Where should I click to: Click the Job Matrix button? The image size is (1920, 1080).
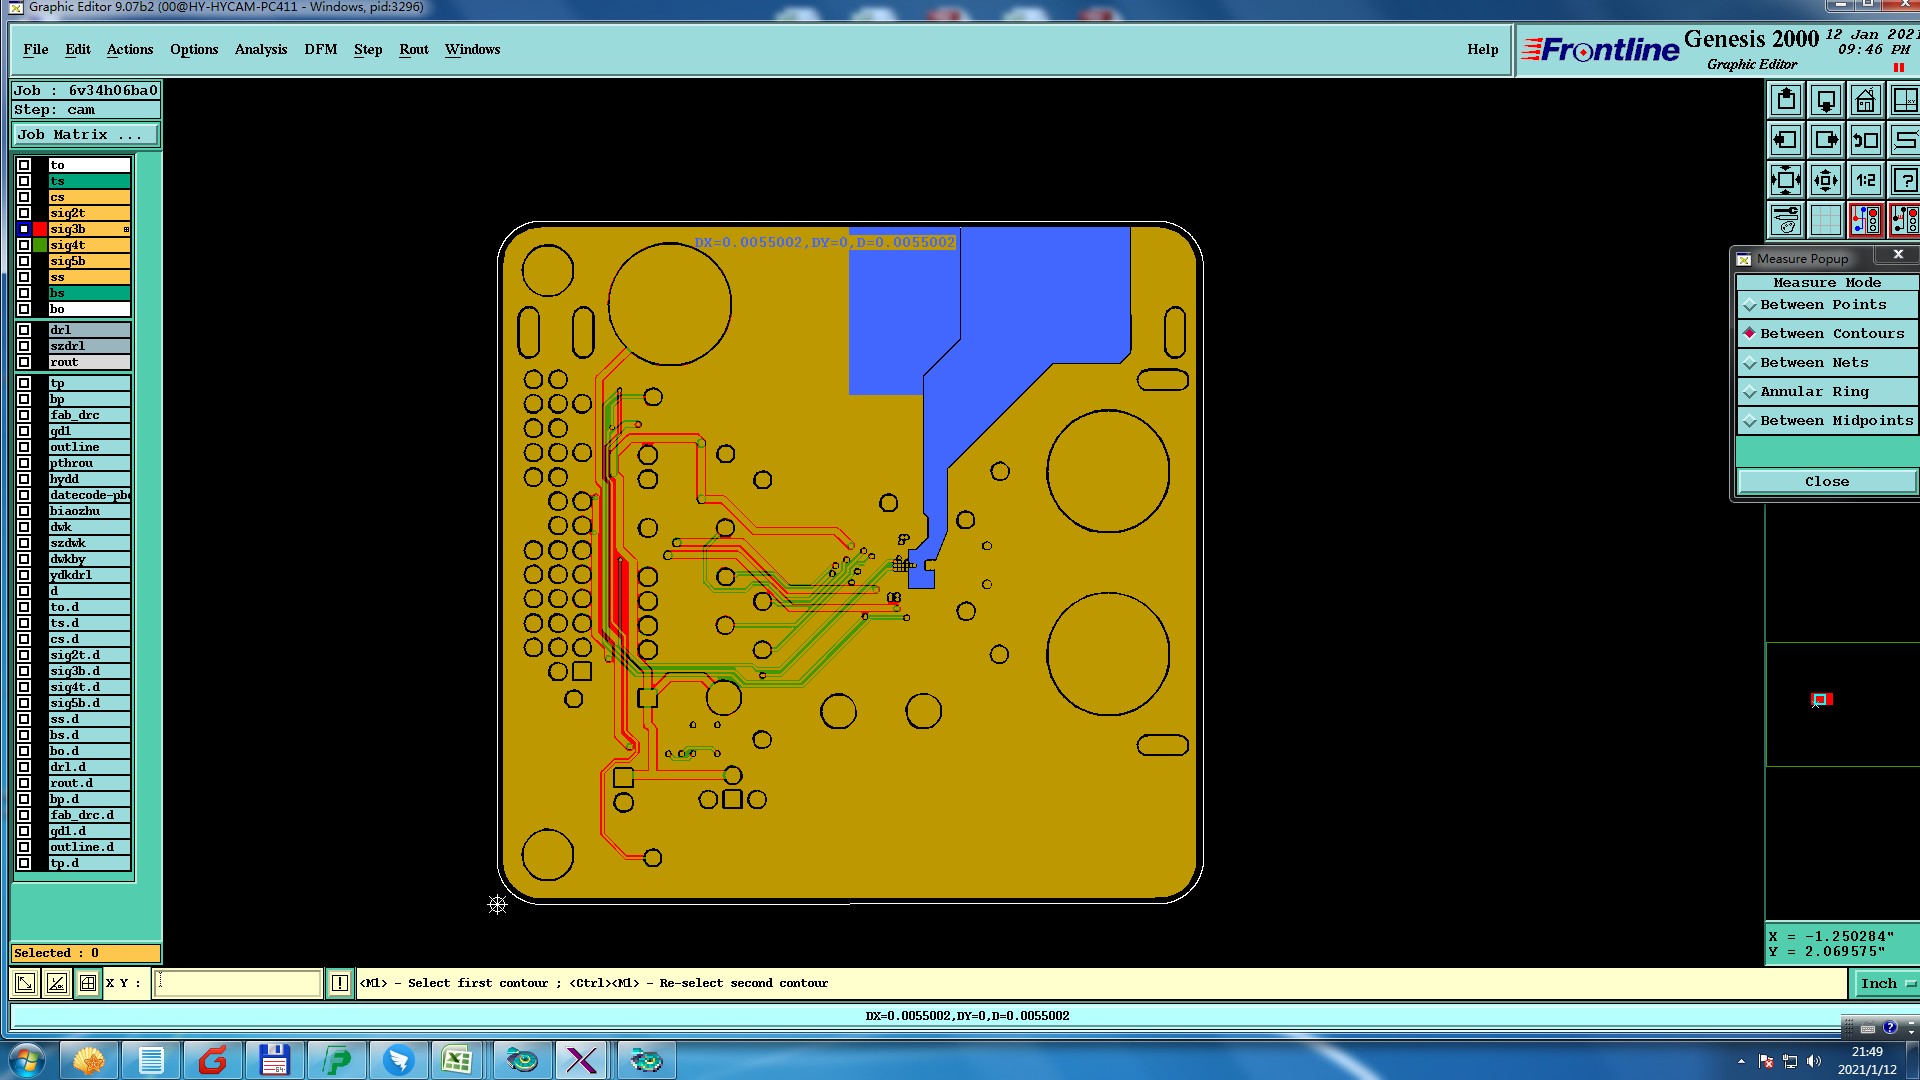[x=85, y=135]
